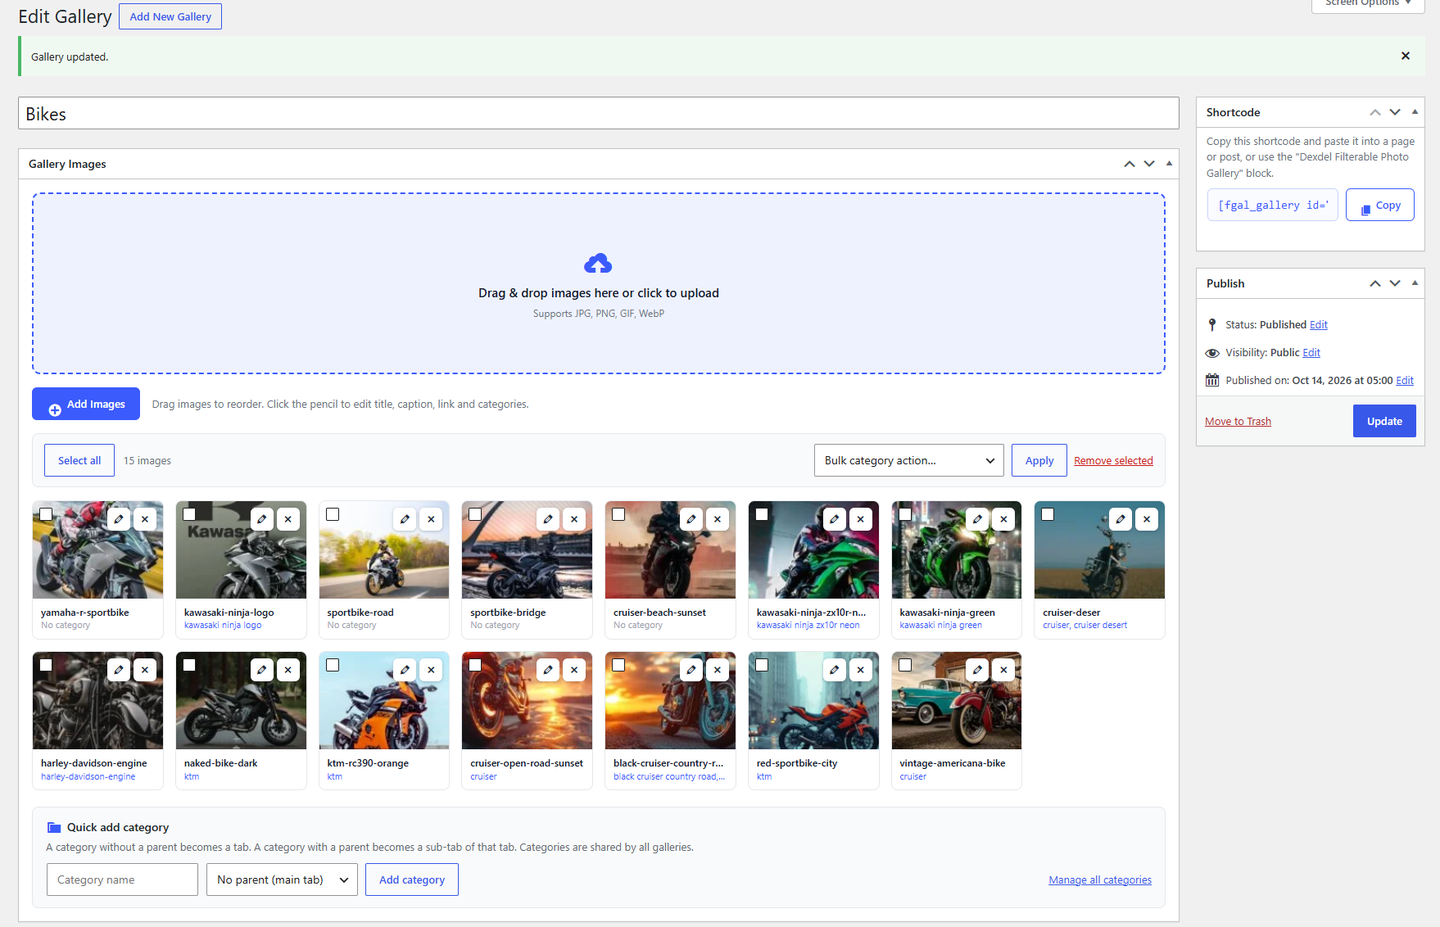Edit the black-cruiser-country image

click(691, 670)
